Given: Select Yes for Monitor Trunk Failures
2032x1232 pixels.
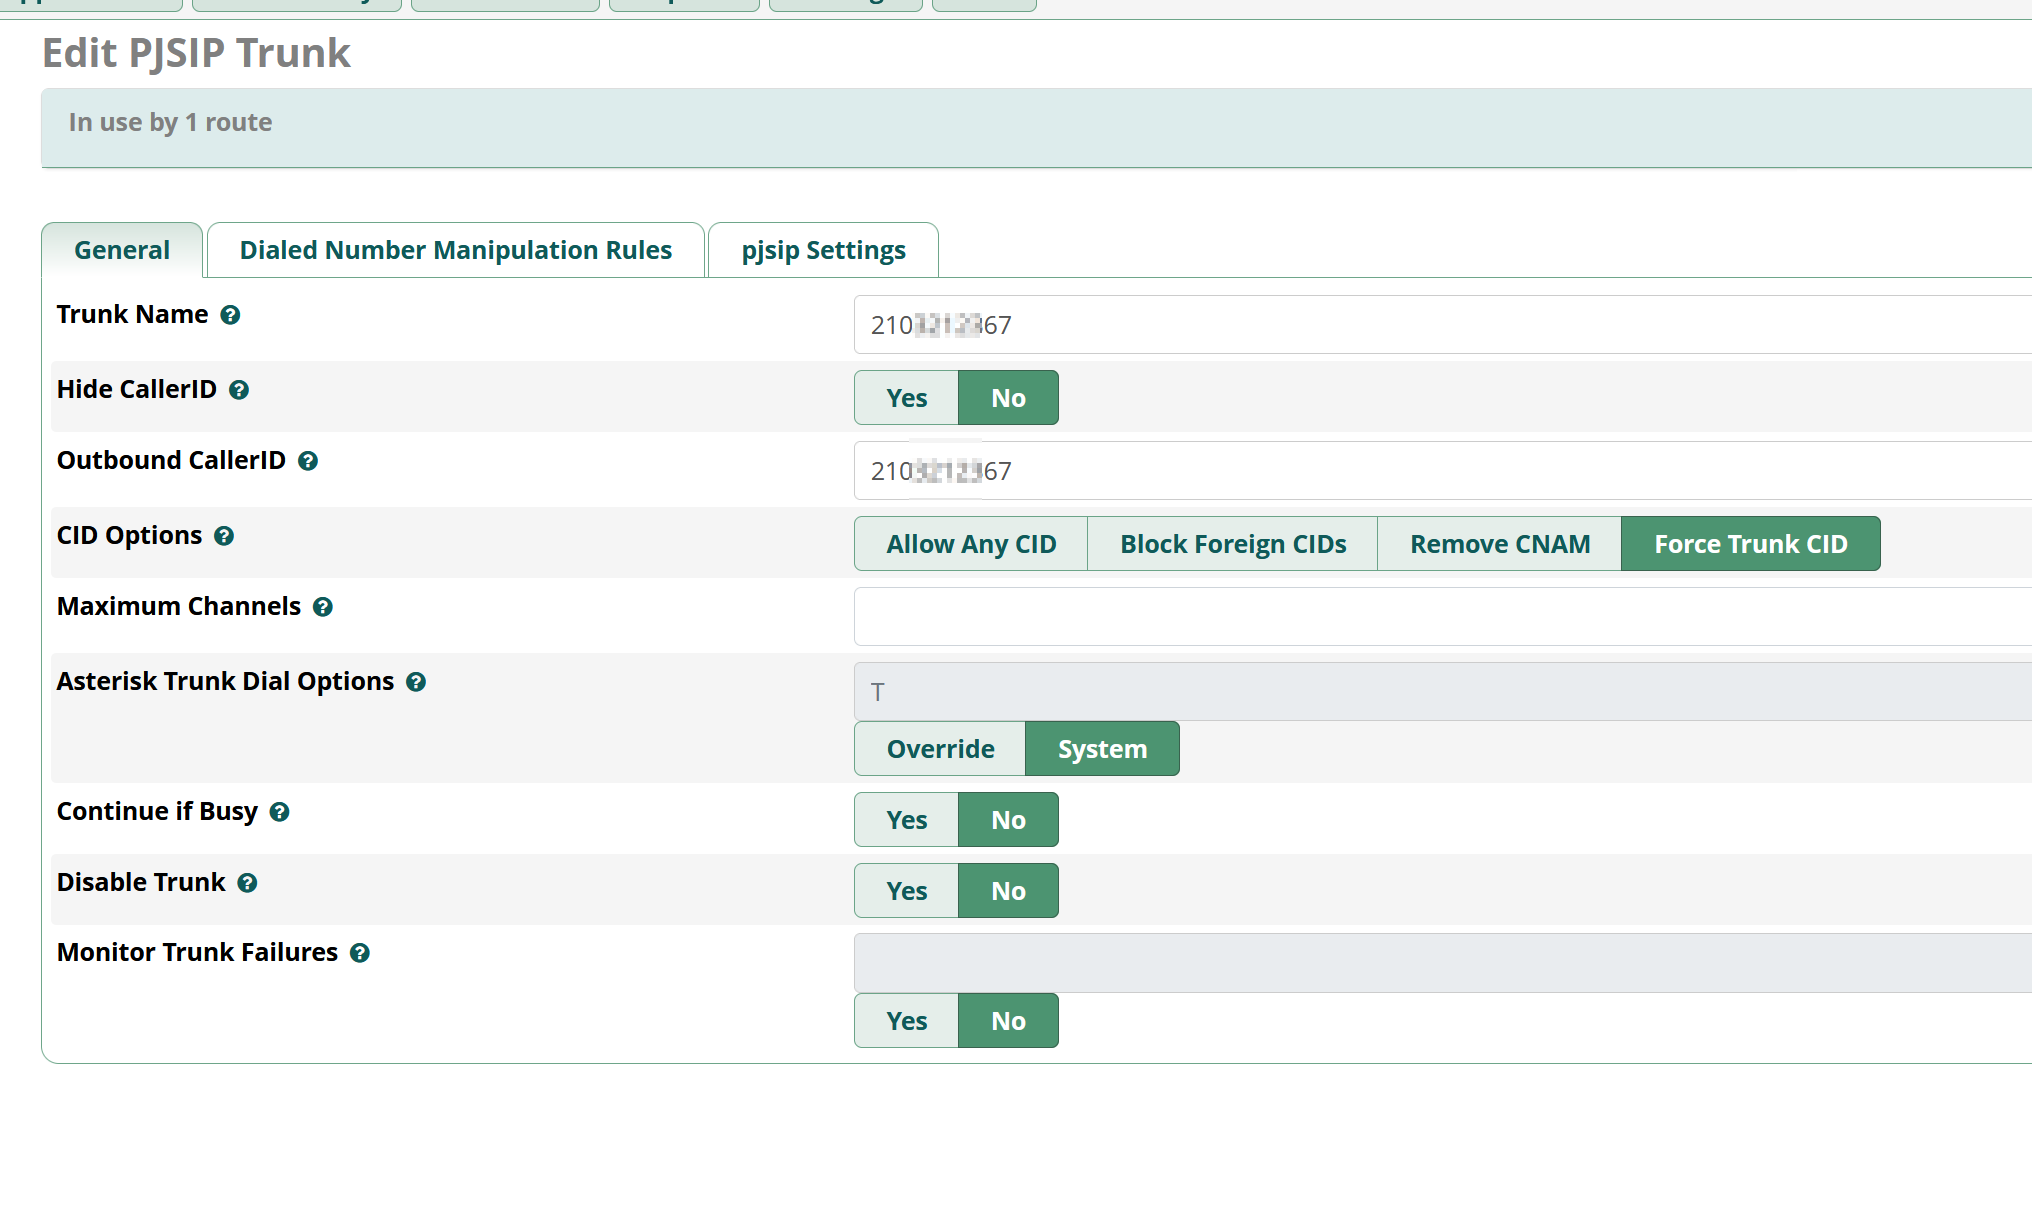Looking at the screenshot, I should point(906,1021).
